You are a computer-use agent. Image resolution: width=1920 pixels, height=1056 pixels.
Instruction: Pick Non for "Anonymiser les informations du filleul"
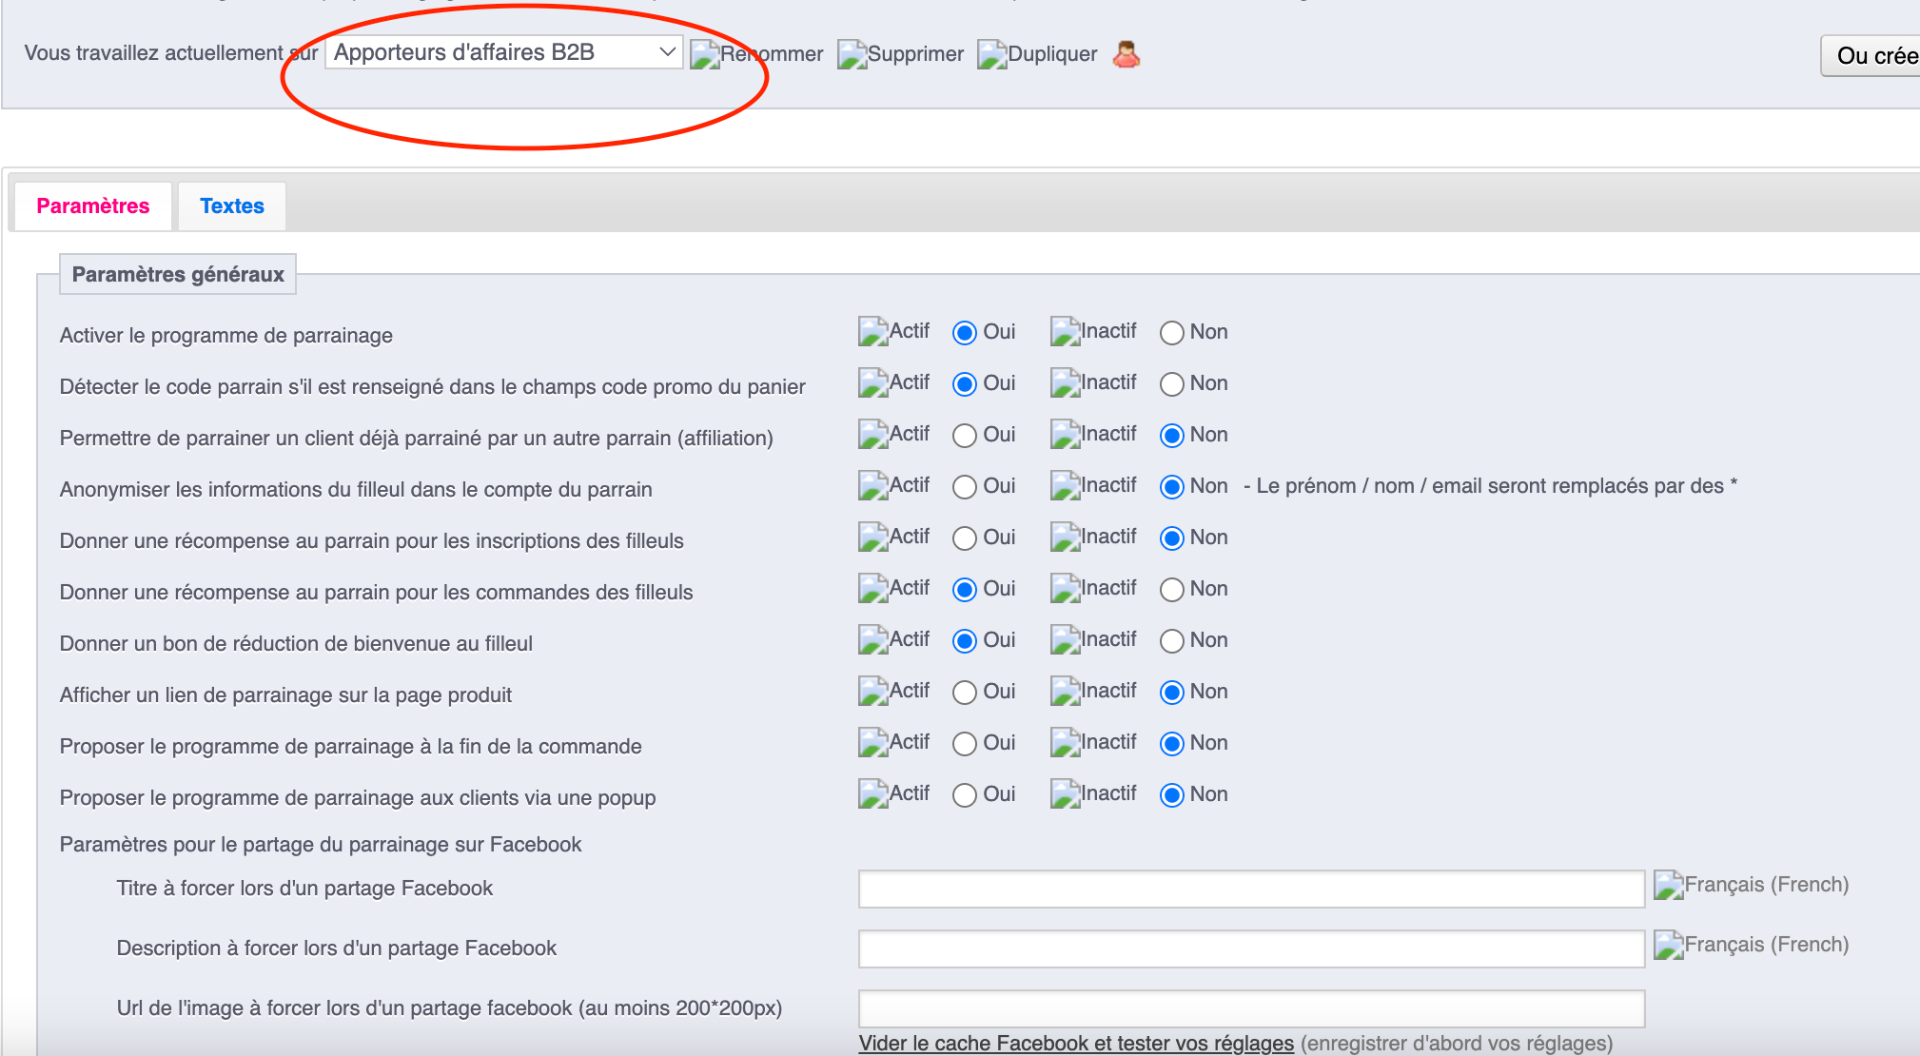[x=1172, y=487]
